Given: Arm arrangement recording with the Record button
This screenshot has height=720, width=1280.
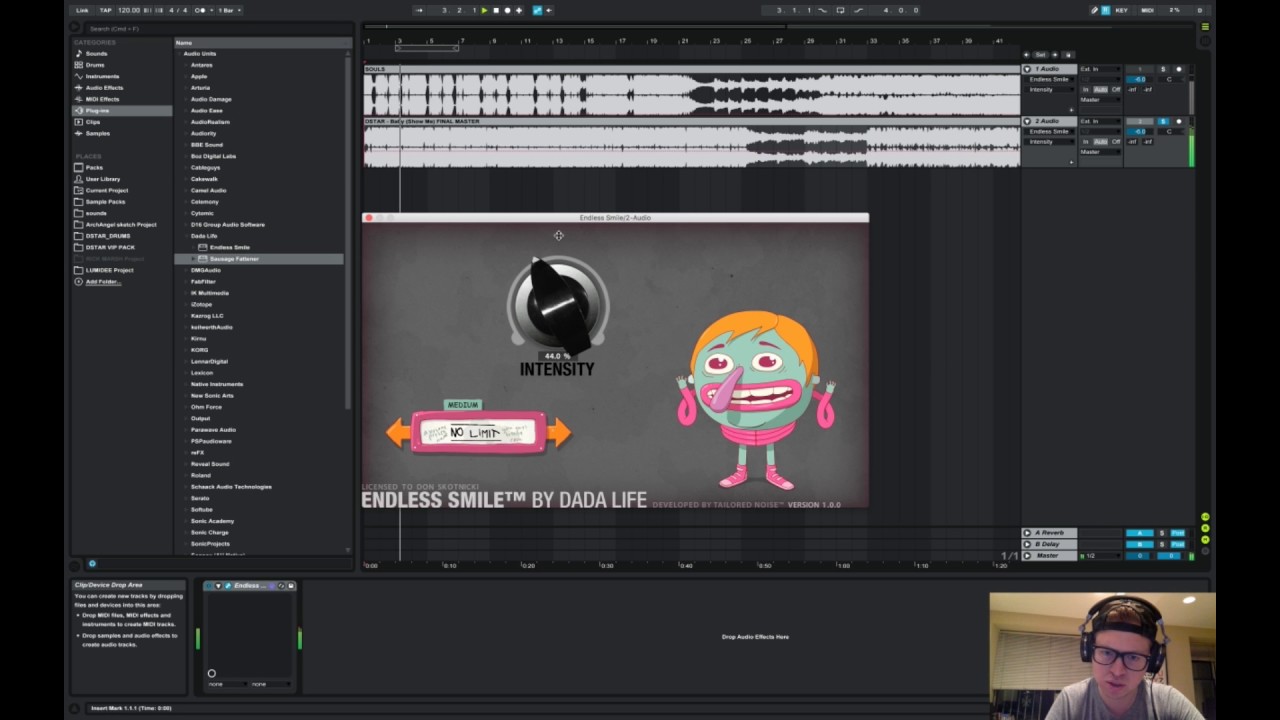Looking at the screenshot, I should tap(507, 10).
